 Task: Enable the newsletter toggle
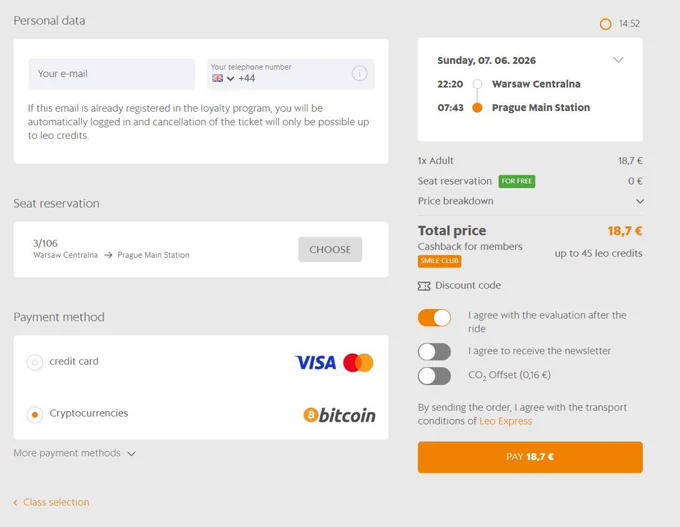[x=434, y=352]
